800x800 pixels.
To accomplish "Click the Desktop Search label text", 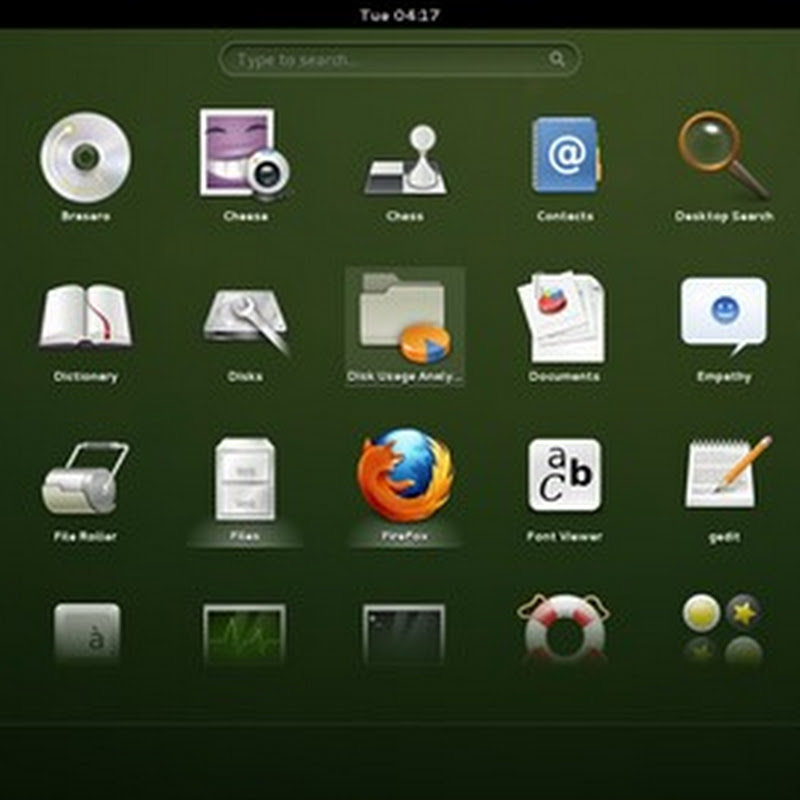I will pyautogui.click(x=723, y=216).
